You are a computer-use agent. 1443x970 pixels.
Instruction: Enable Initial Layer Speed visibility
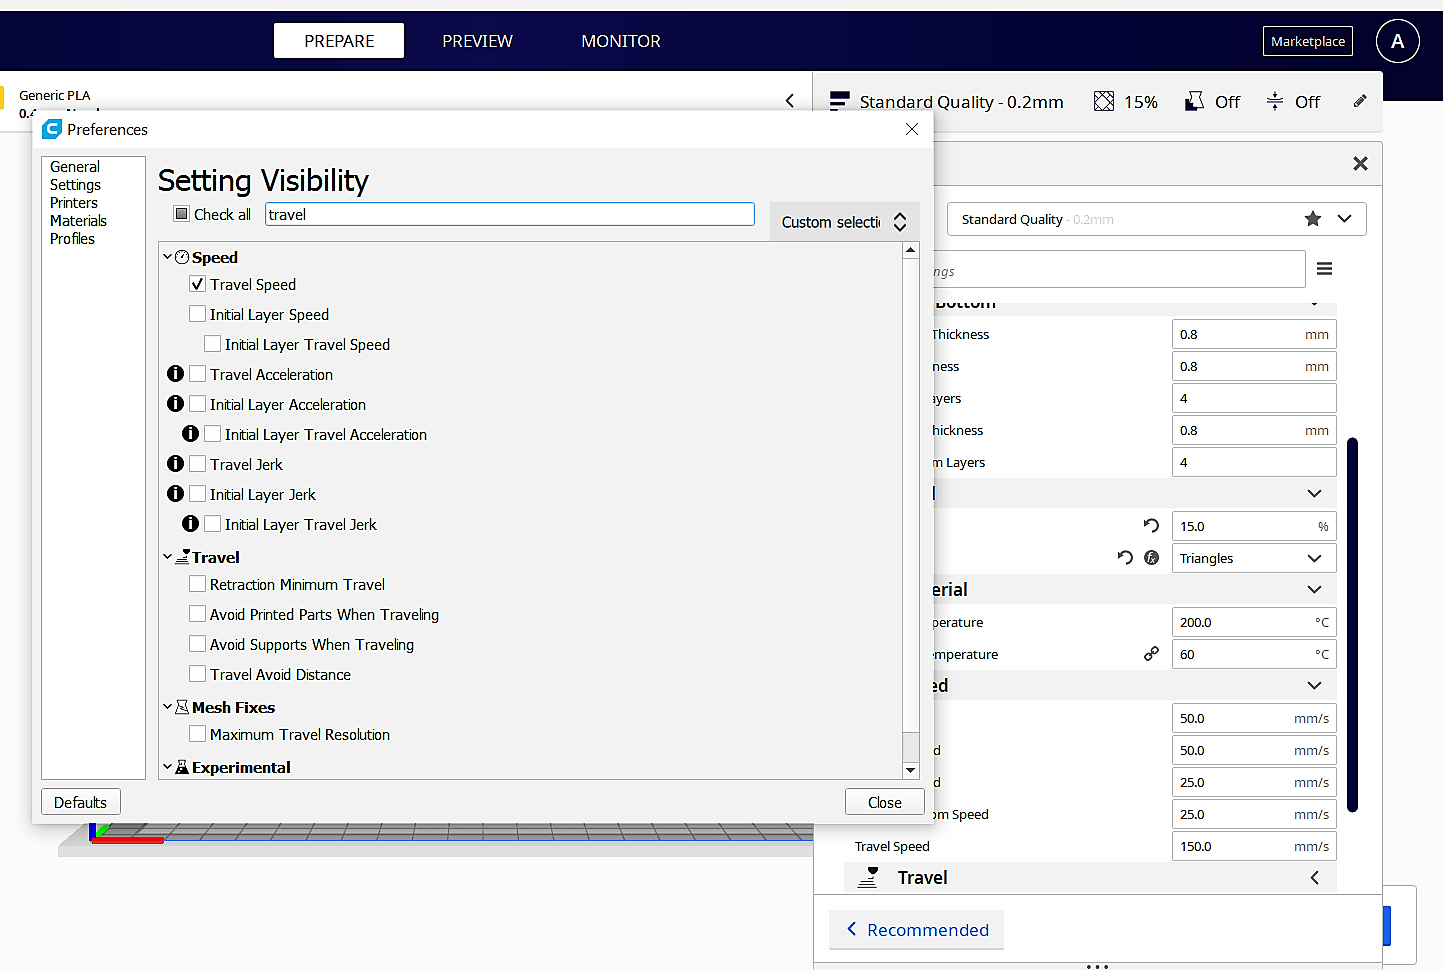(198, 314)
